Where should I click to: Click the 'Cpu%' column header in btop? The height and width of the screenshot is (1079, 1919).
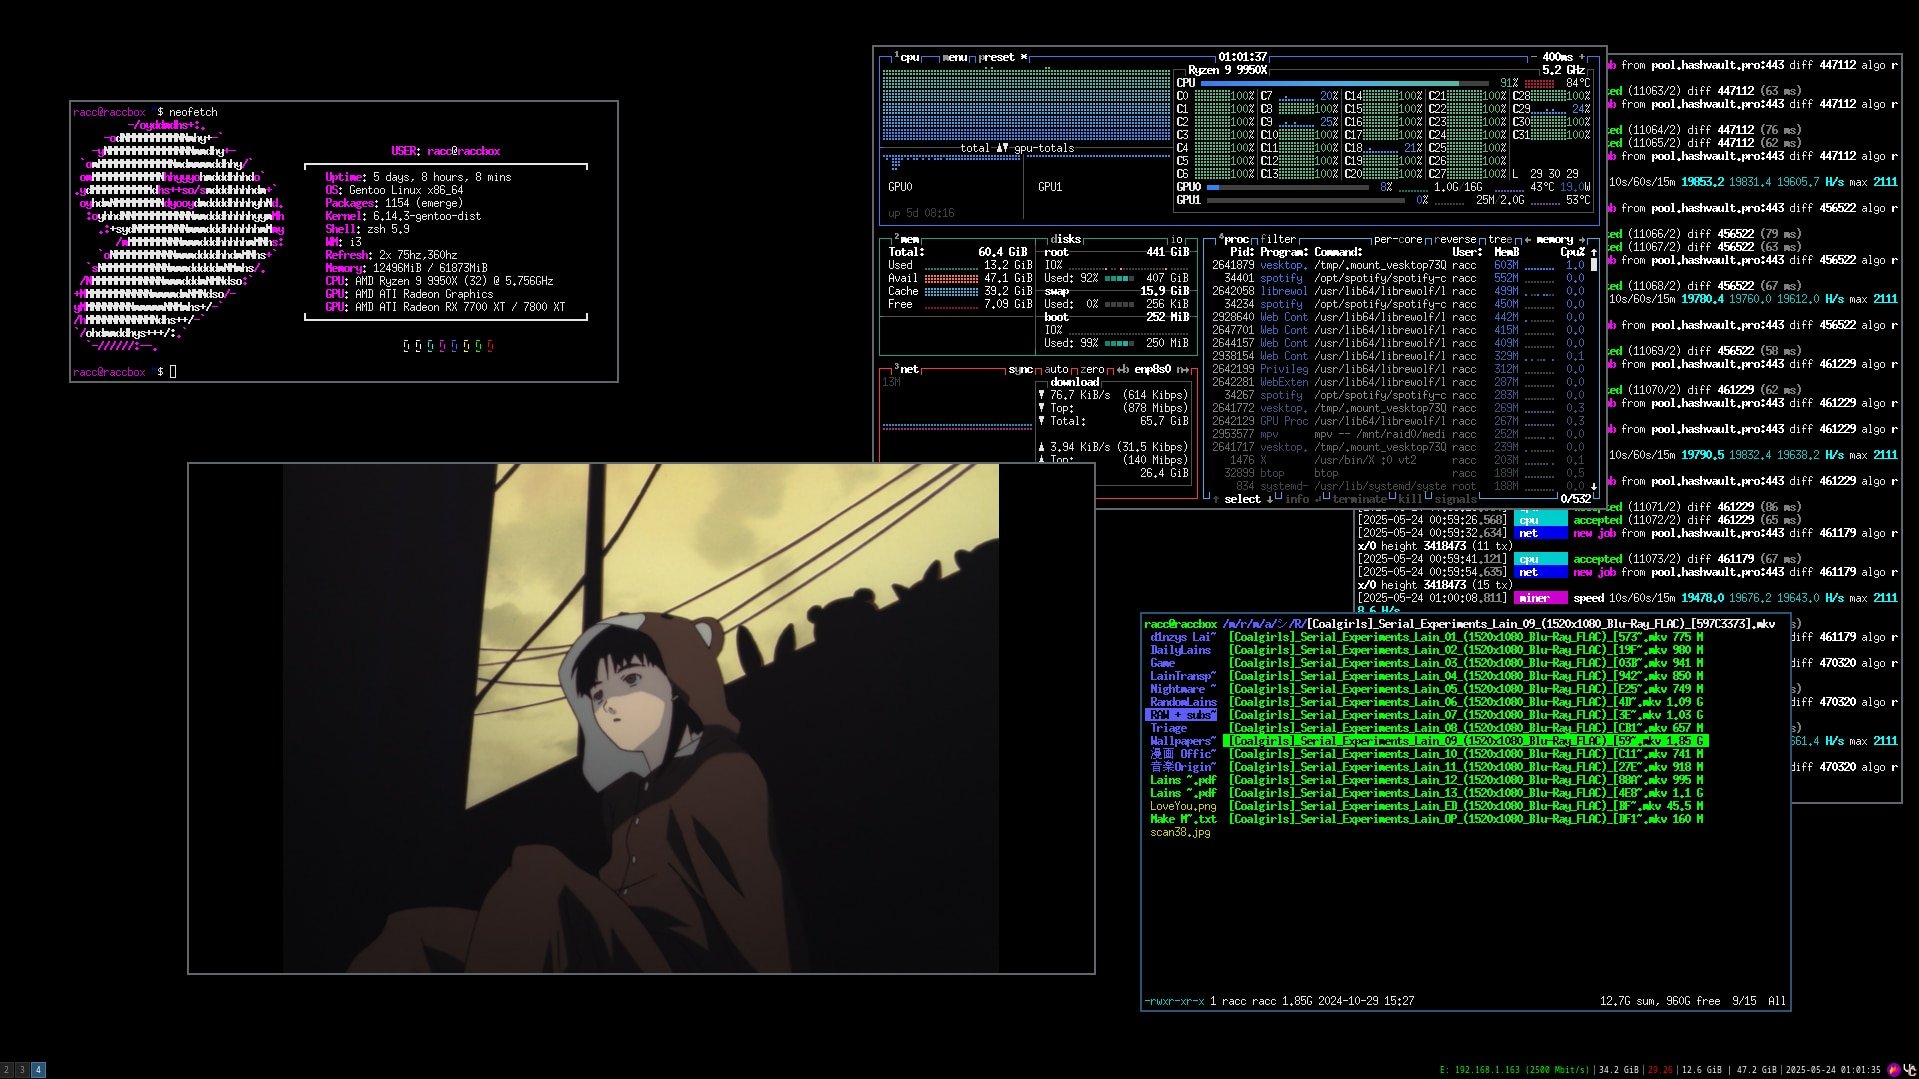[1572, 252]
